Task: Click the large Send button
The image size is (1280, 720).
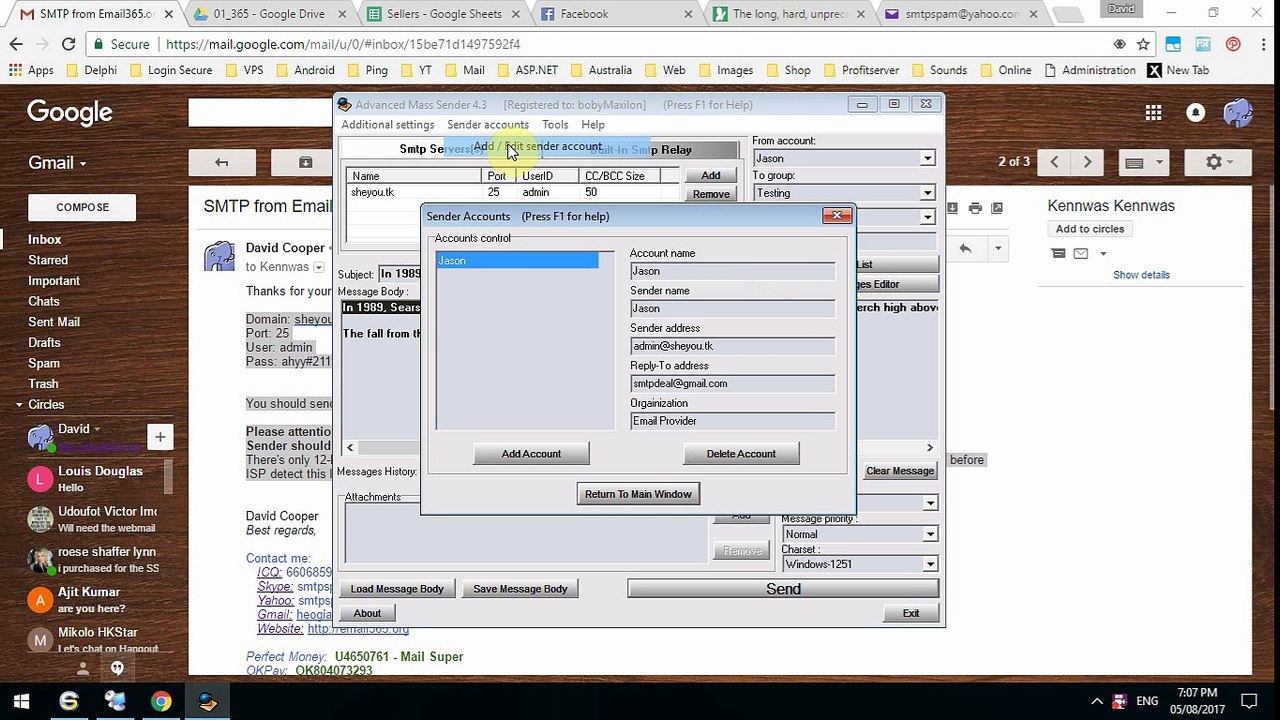Action: (x=783, y=589)
